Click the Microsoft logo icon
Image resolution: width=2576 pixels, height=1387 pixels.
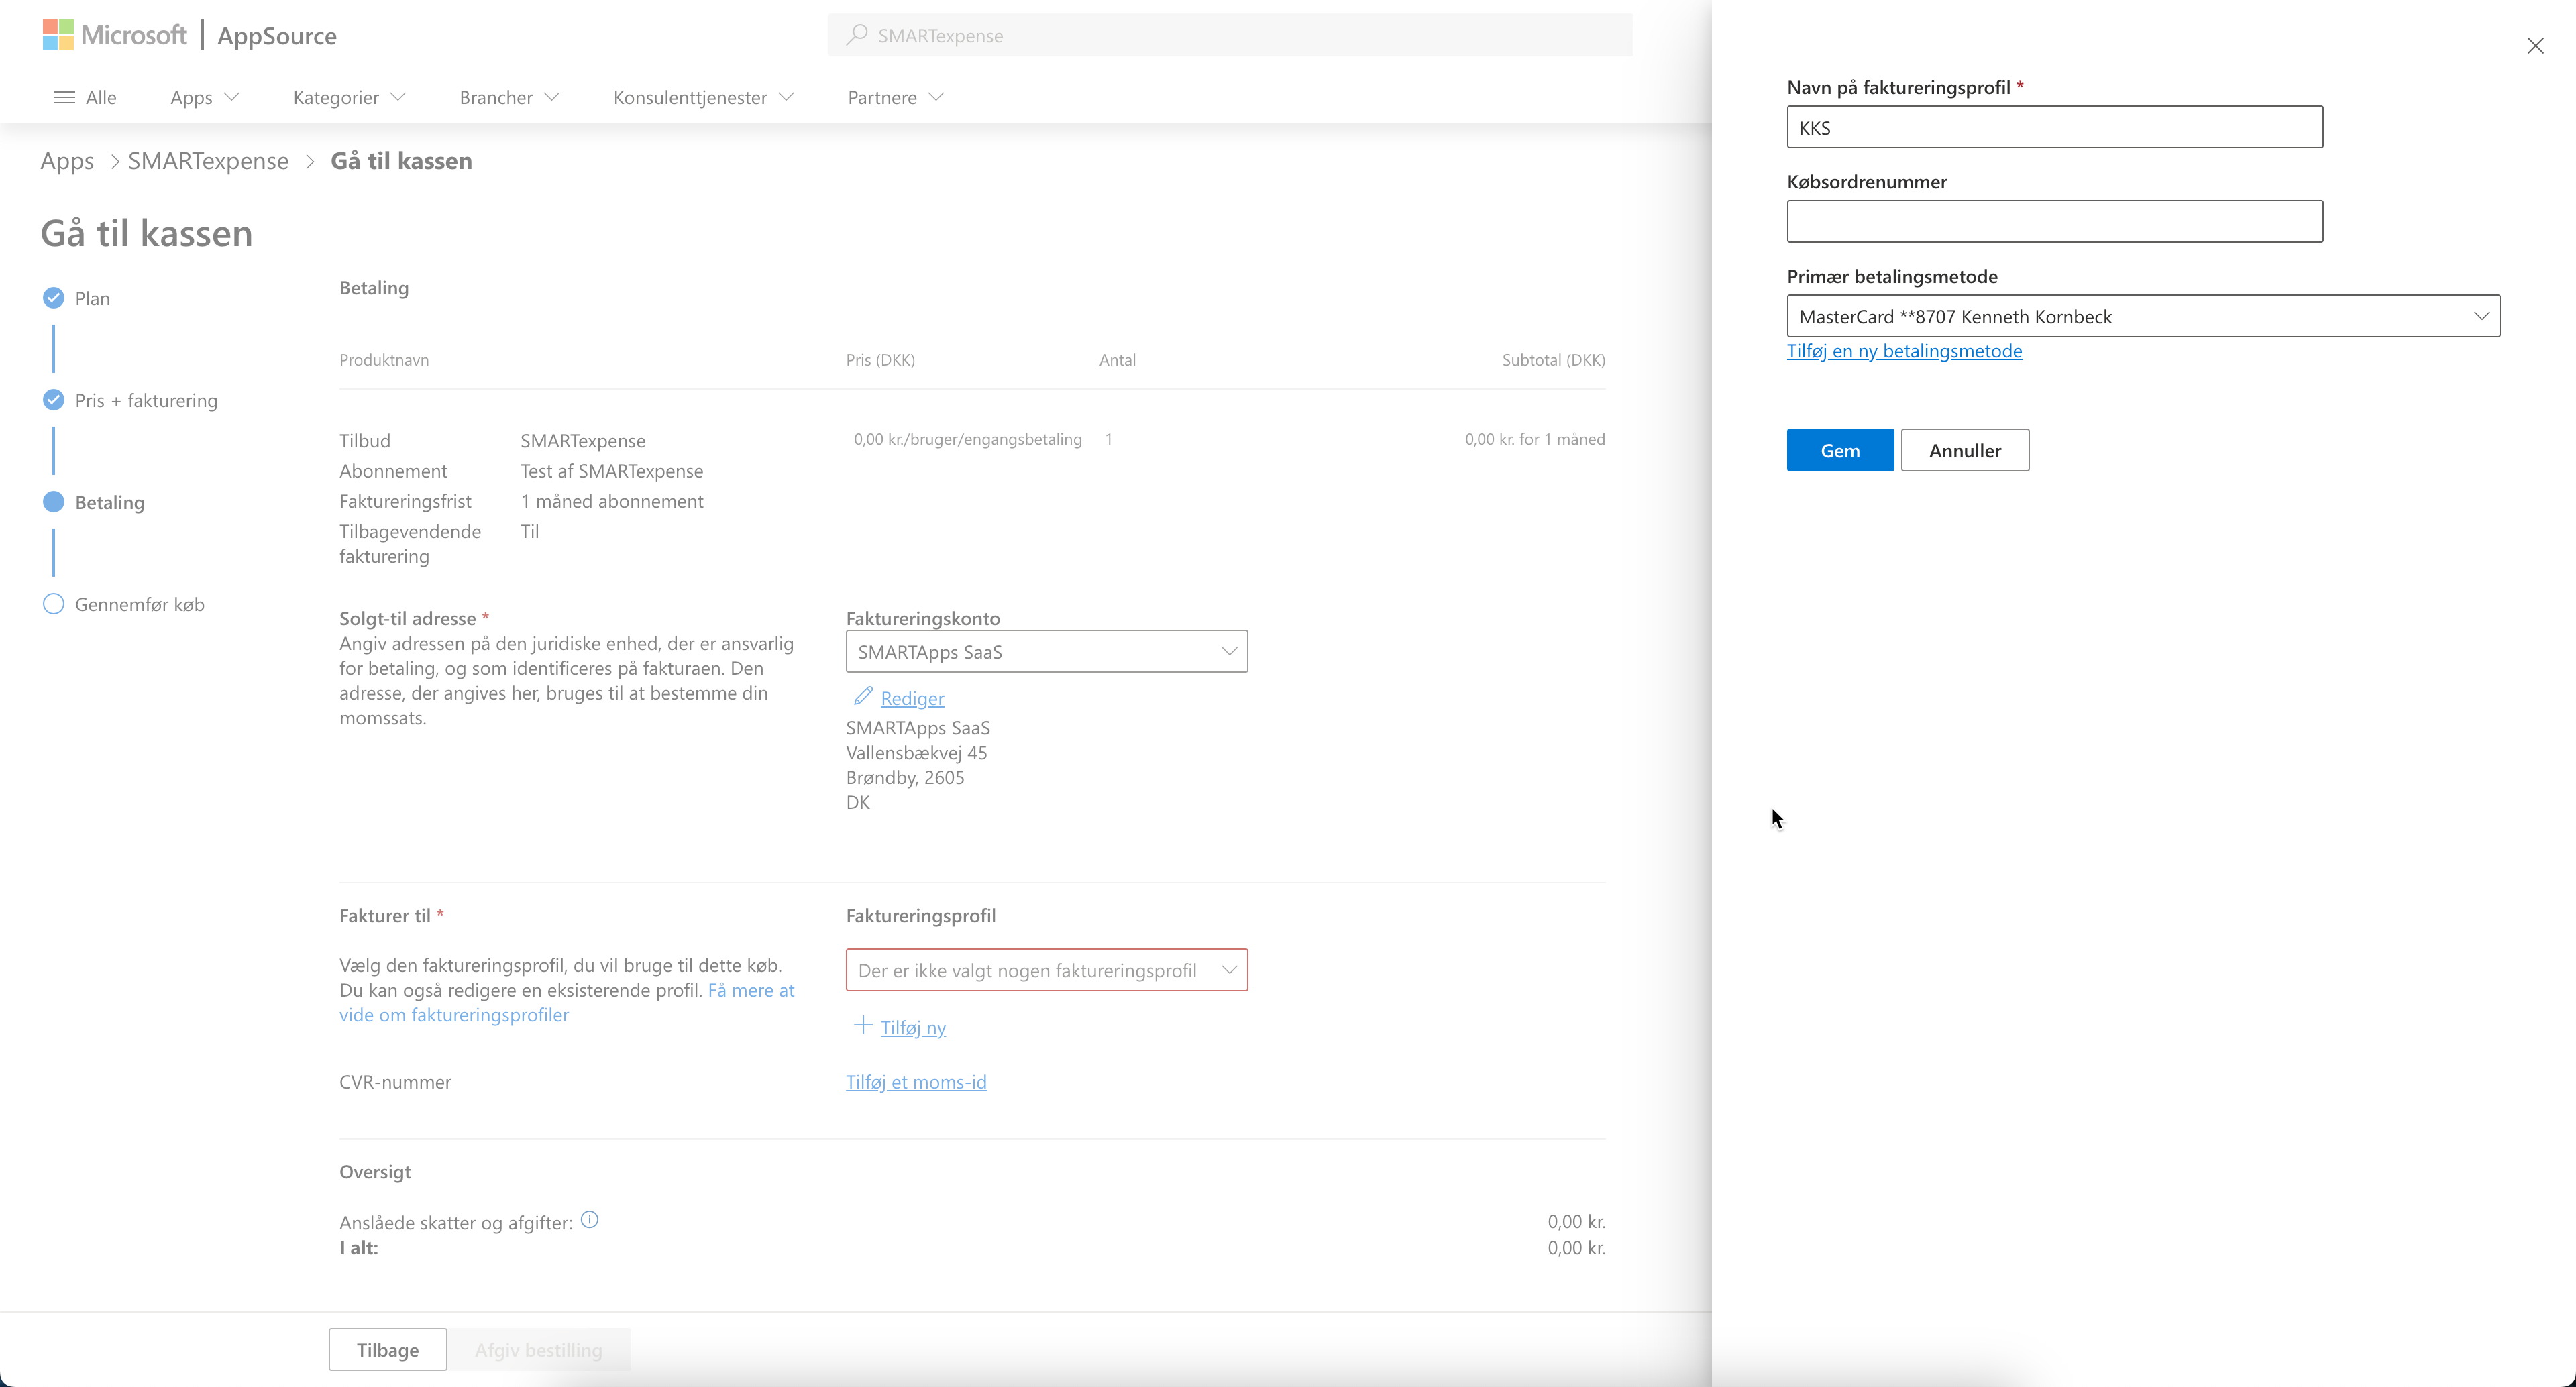click(x=58, y=35)
